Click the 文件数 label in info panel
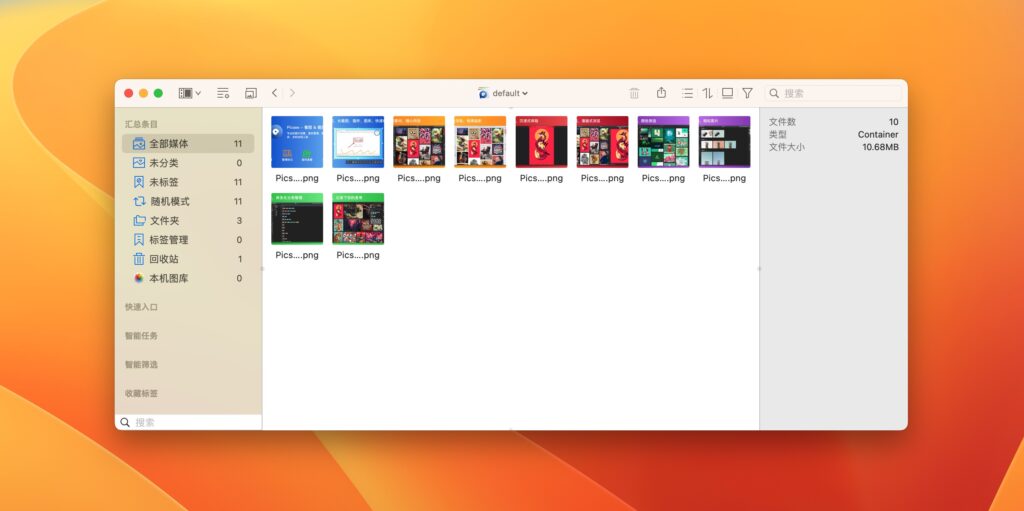The height and width of the screenshot is (511, 1024). 782,122
